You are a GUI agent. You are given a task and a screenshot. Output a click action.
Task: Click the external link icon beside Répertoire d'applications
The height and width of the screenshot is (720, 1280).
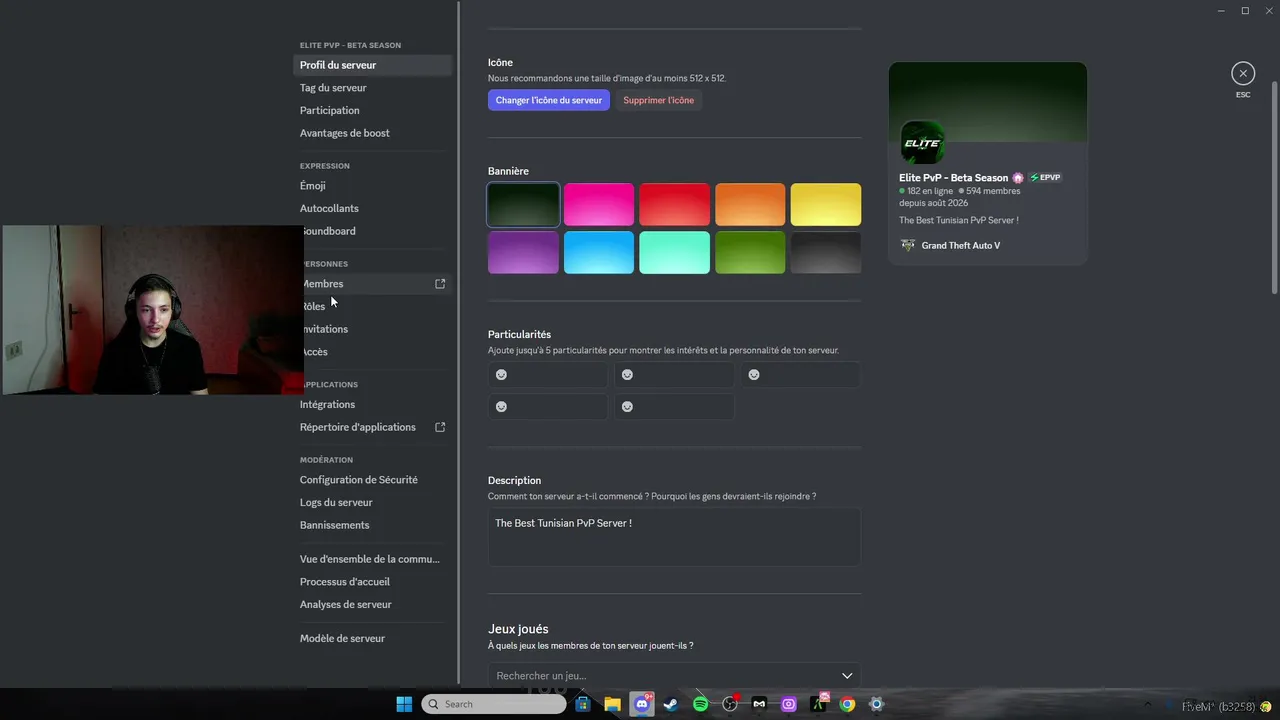point(440,427)
